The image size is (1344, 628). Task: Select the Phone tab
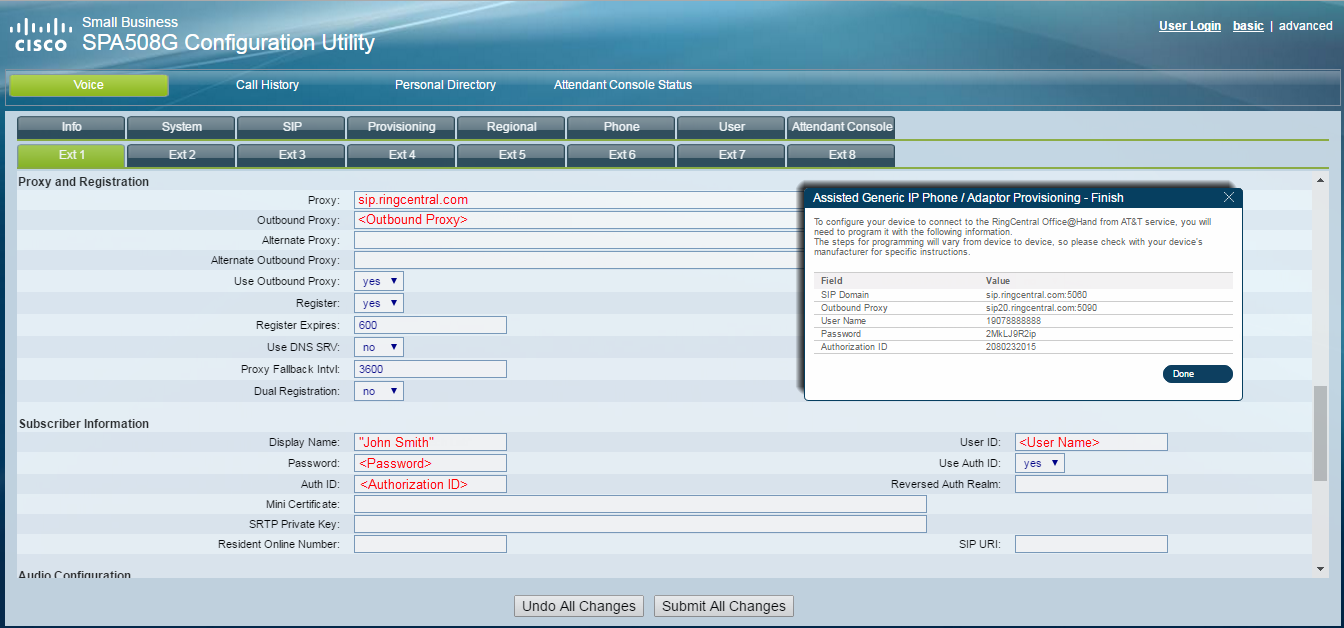[x=621, y=127]
